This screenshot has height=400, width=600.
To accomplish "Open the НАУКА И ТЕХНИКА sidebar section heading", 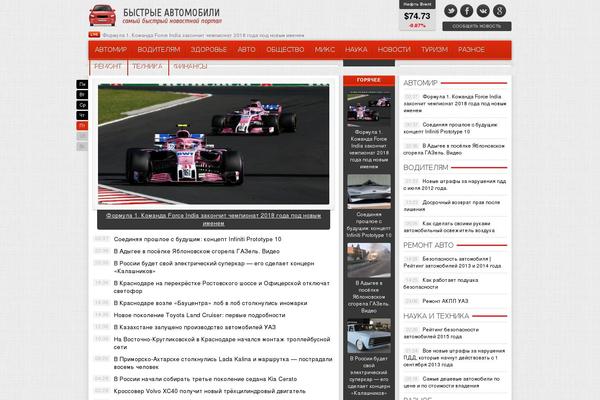I will (x=436, y=316).
